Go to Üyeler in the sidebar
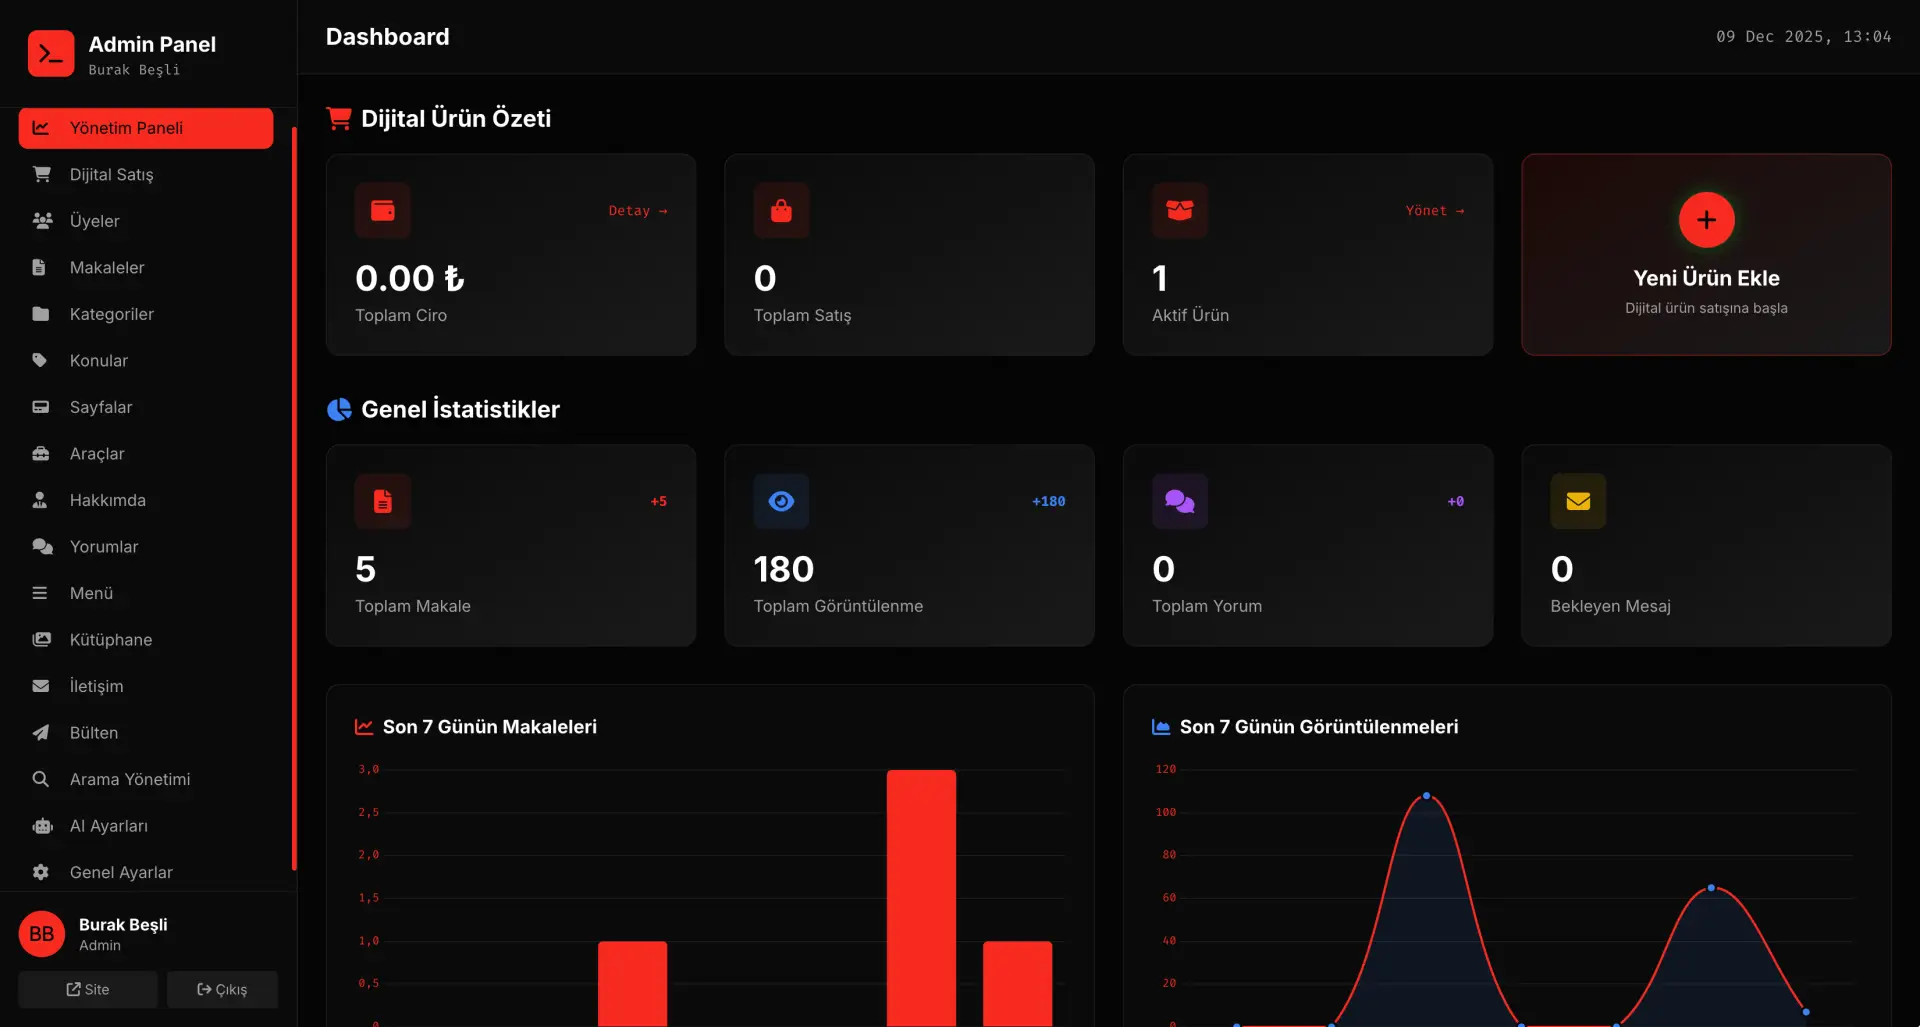This screenshot has height=1027, width=1920. click(94, 221)
